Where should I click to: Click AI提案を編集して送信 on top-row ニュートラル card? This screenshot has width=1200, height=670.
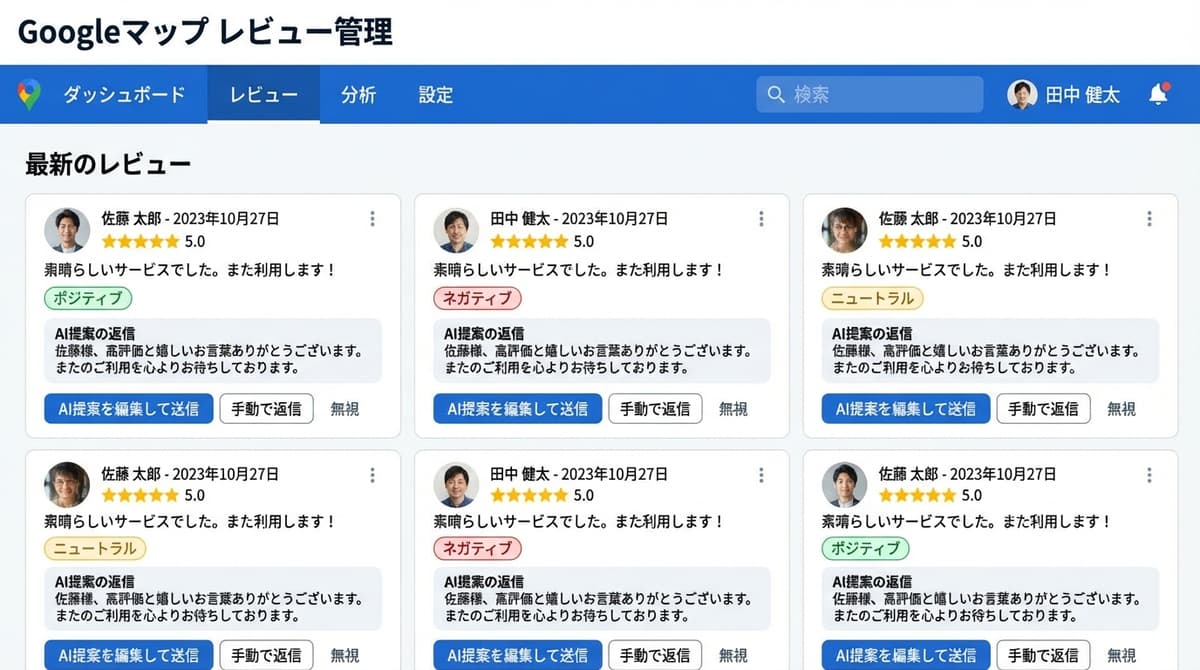906,408
